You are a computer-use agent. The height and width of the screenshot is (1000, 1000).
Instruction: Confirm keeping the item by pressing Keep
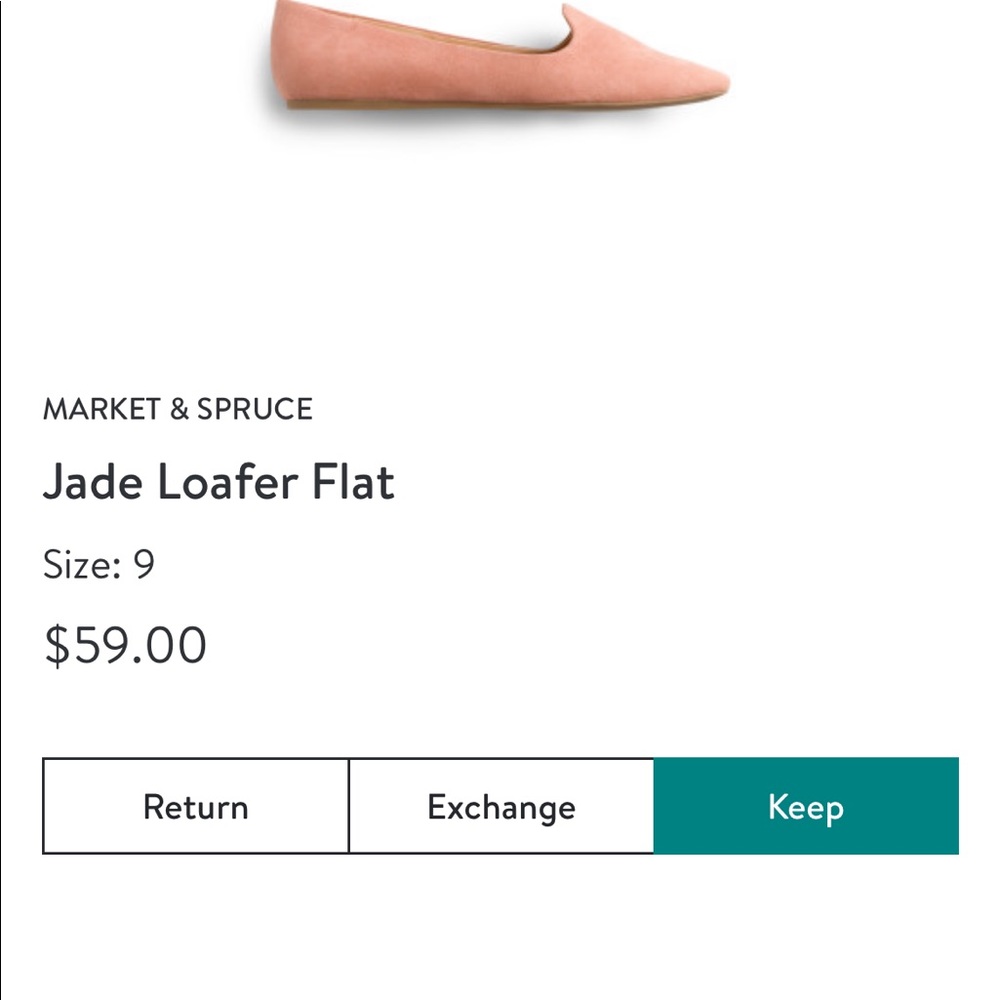pyautogui.click(x=805, y=806)
